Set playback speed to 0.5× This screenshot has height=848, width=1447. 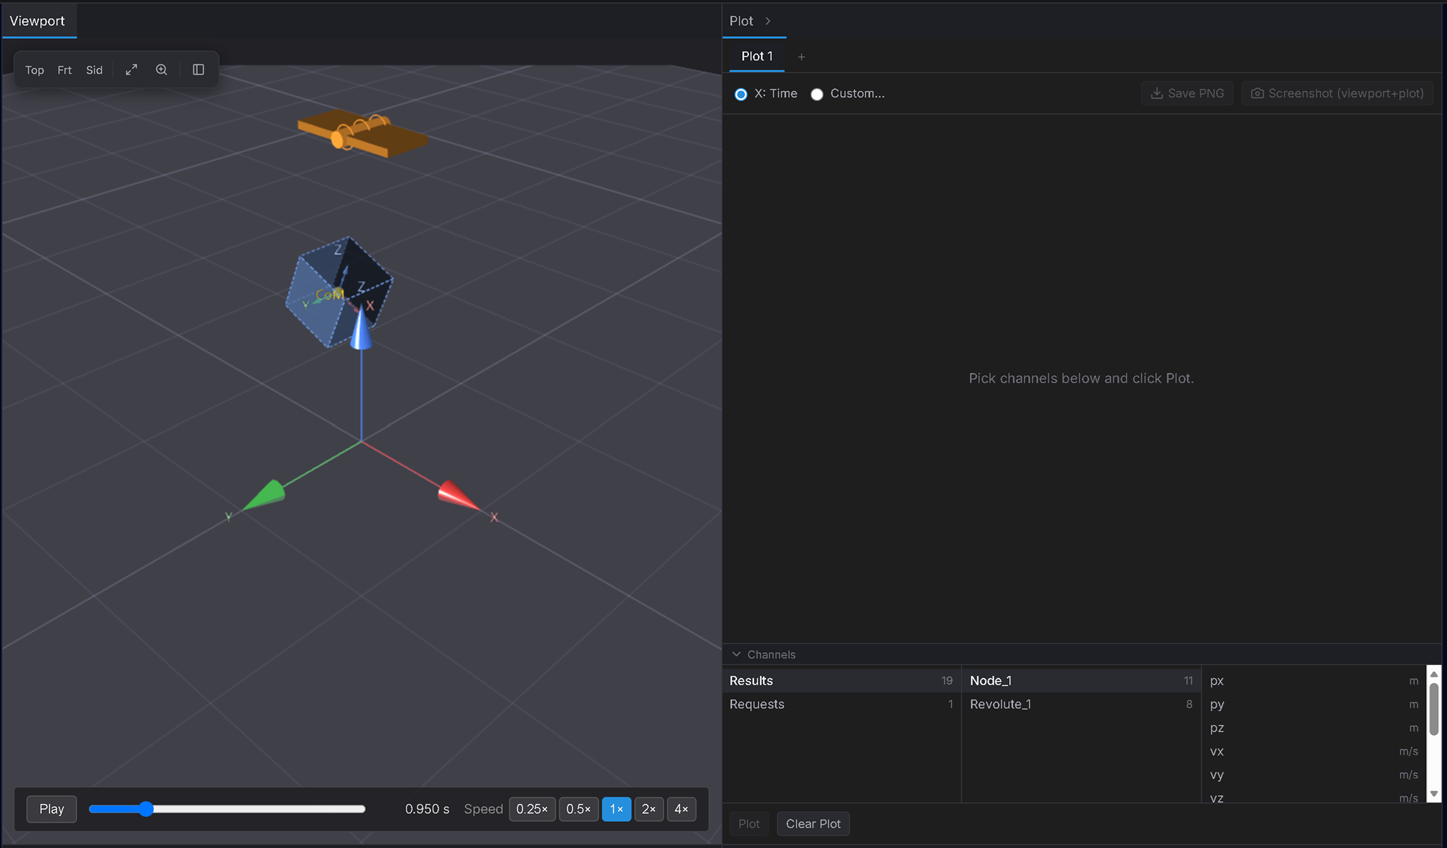(x=578, y=809)
